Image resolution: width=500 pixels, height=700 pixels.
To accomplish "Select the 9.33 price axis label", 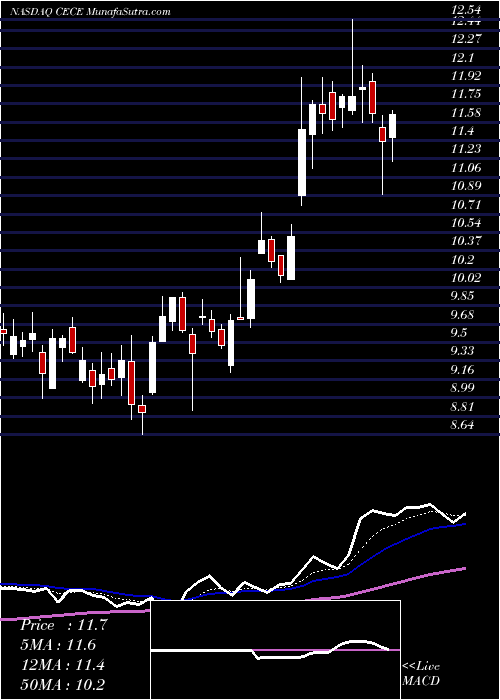I will tap(462, 351).
